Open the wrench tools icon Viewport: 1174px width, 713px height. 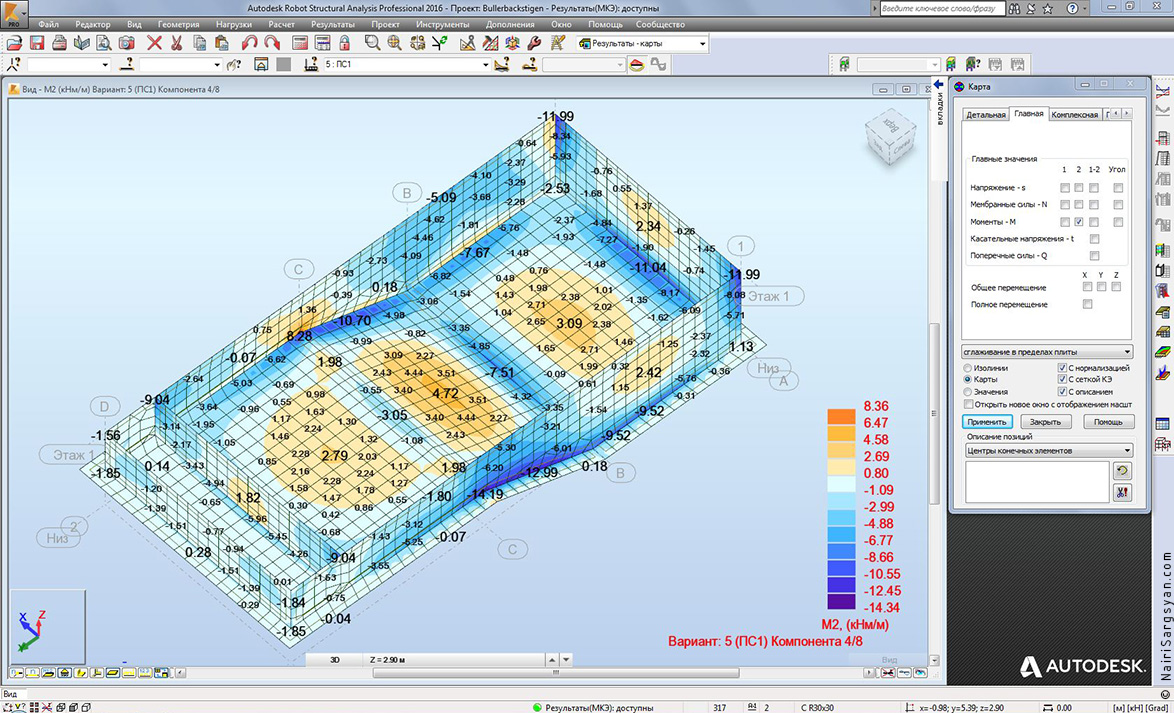coord(535,43)
